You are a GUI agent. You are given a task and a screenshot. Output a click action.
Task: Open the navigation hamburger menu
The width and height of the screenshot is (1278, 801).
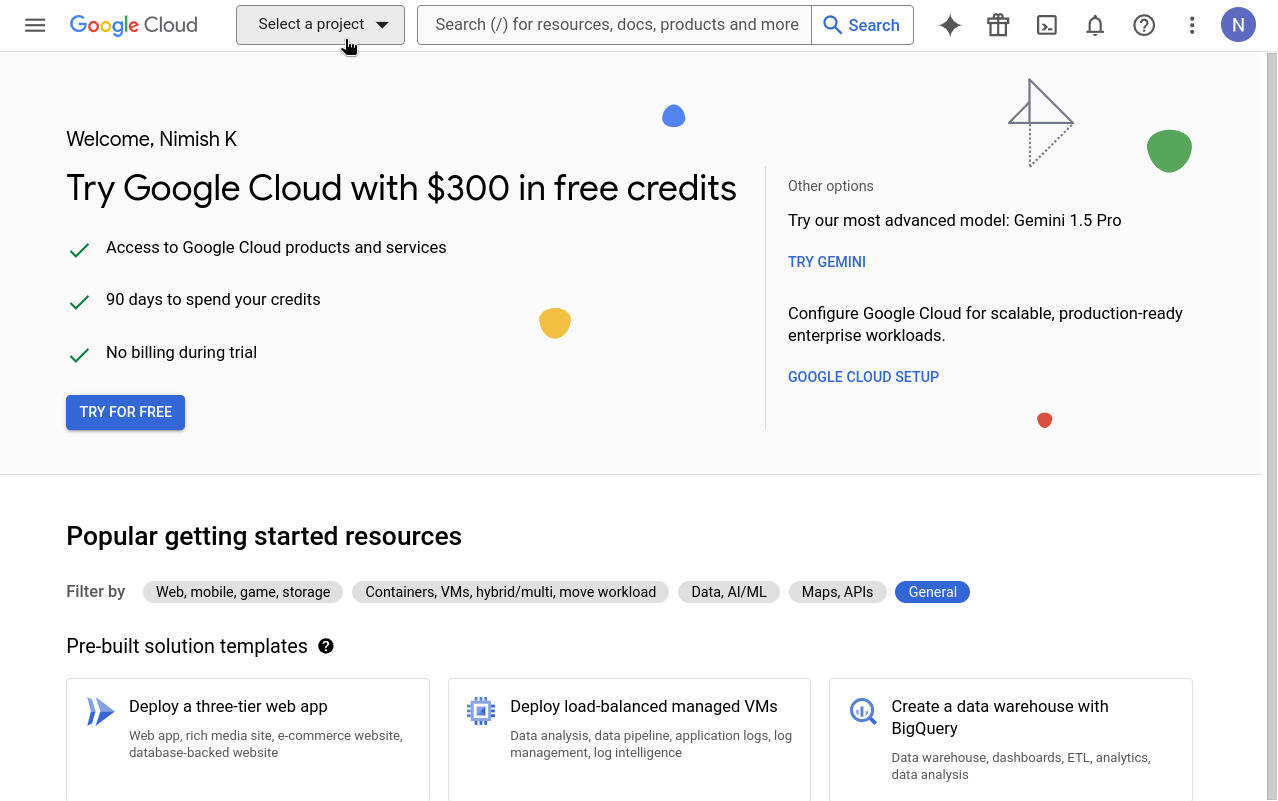[x=35, y=25]
